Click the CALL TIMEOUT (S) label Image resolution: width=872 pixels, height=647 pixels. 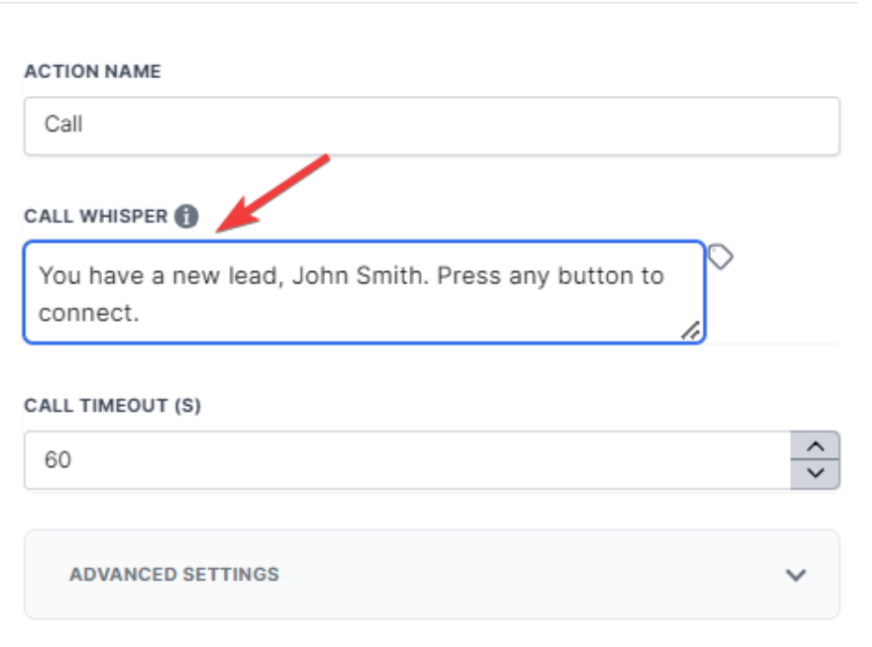click(112, 406)
